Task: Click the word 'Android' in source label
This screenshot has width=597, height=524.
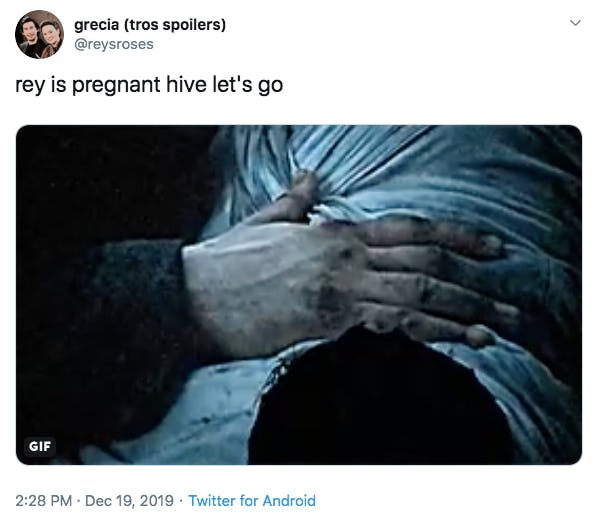Action: (x=289, y=500)
